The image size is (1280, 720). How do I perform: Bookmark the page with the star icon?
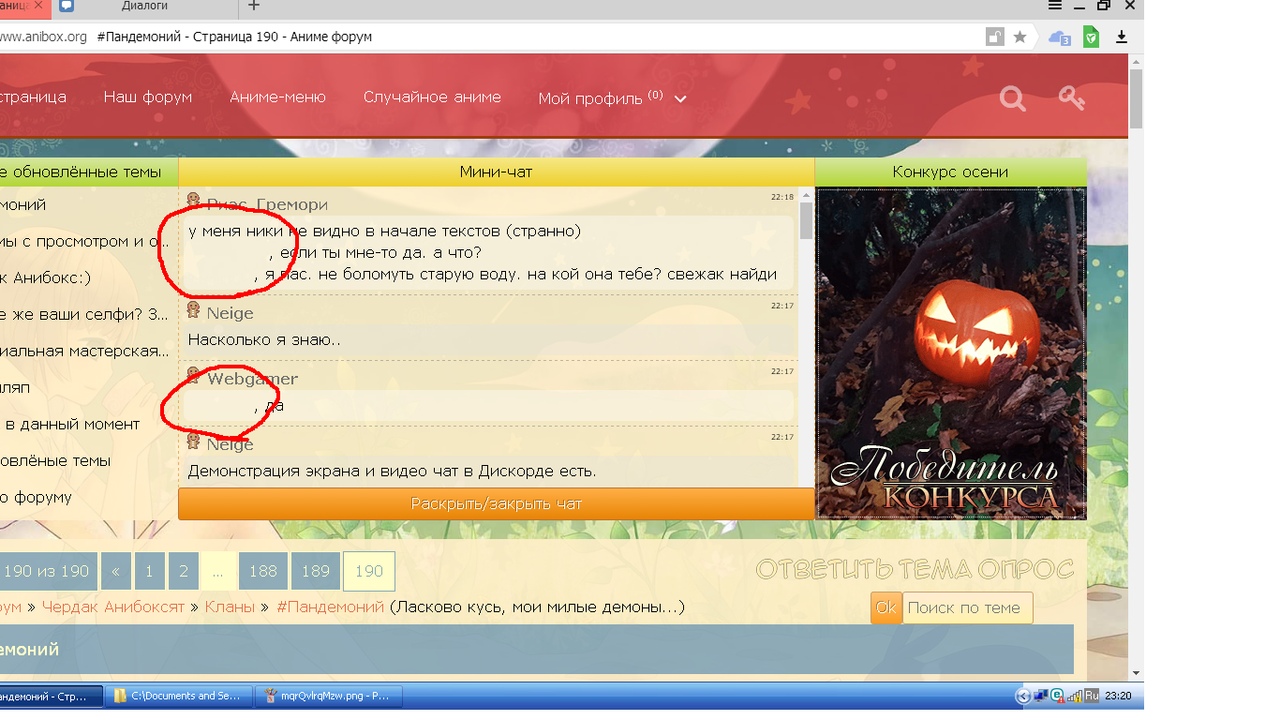point(1020,37)
